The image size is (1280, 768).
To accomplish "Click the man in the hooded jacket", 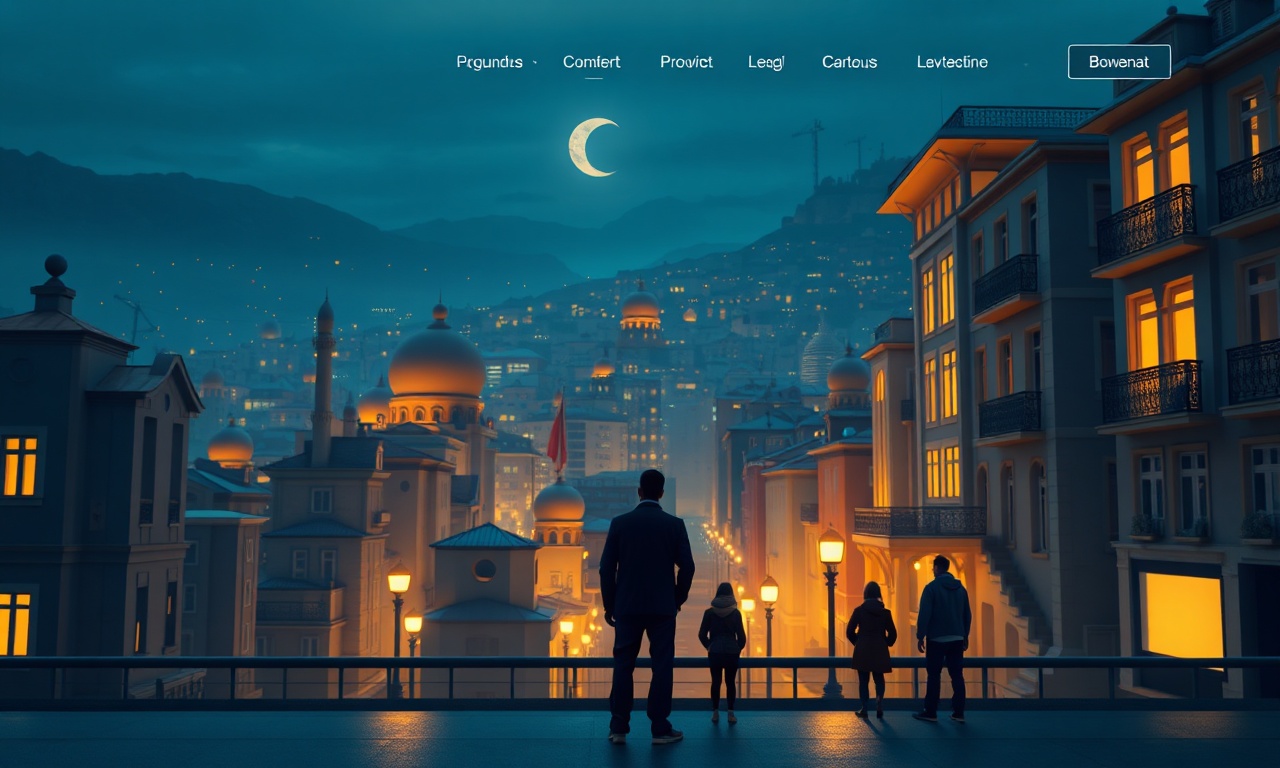I will (x=942, y=638).
